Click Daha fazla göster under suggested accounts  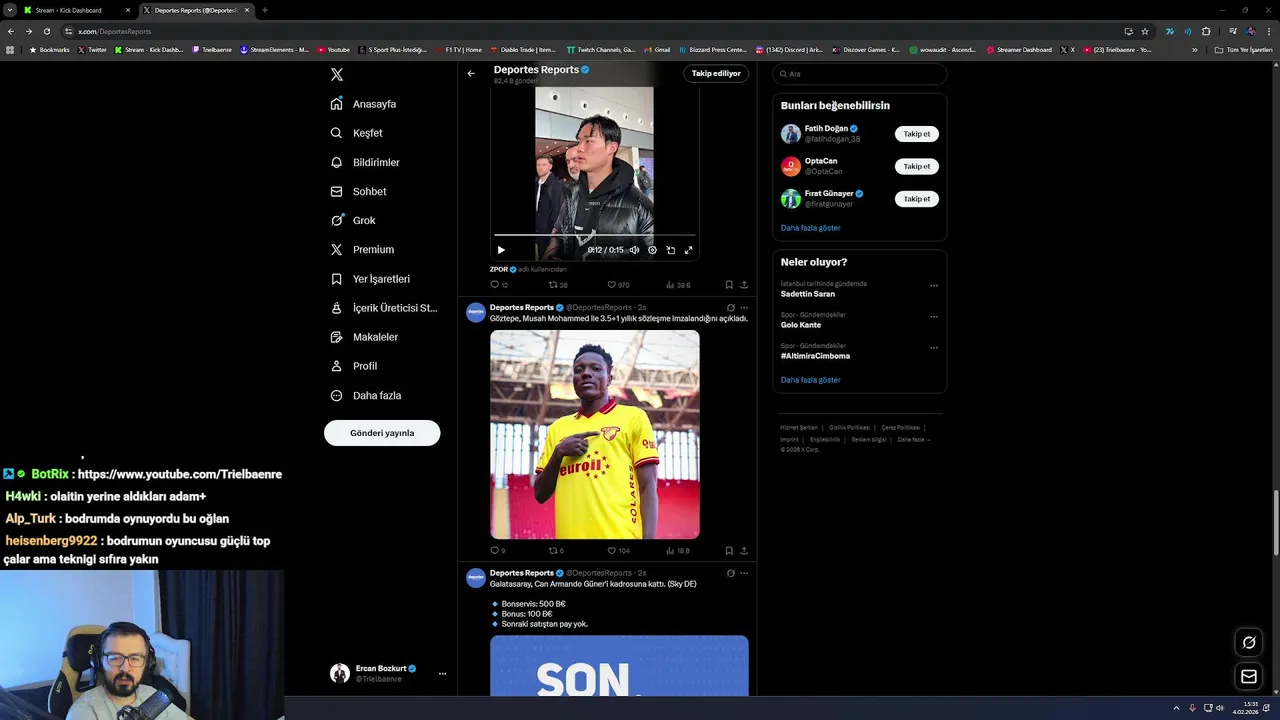click(810, 228)
